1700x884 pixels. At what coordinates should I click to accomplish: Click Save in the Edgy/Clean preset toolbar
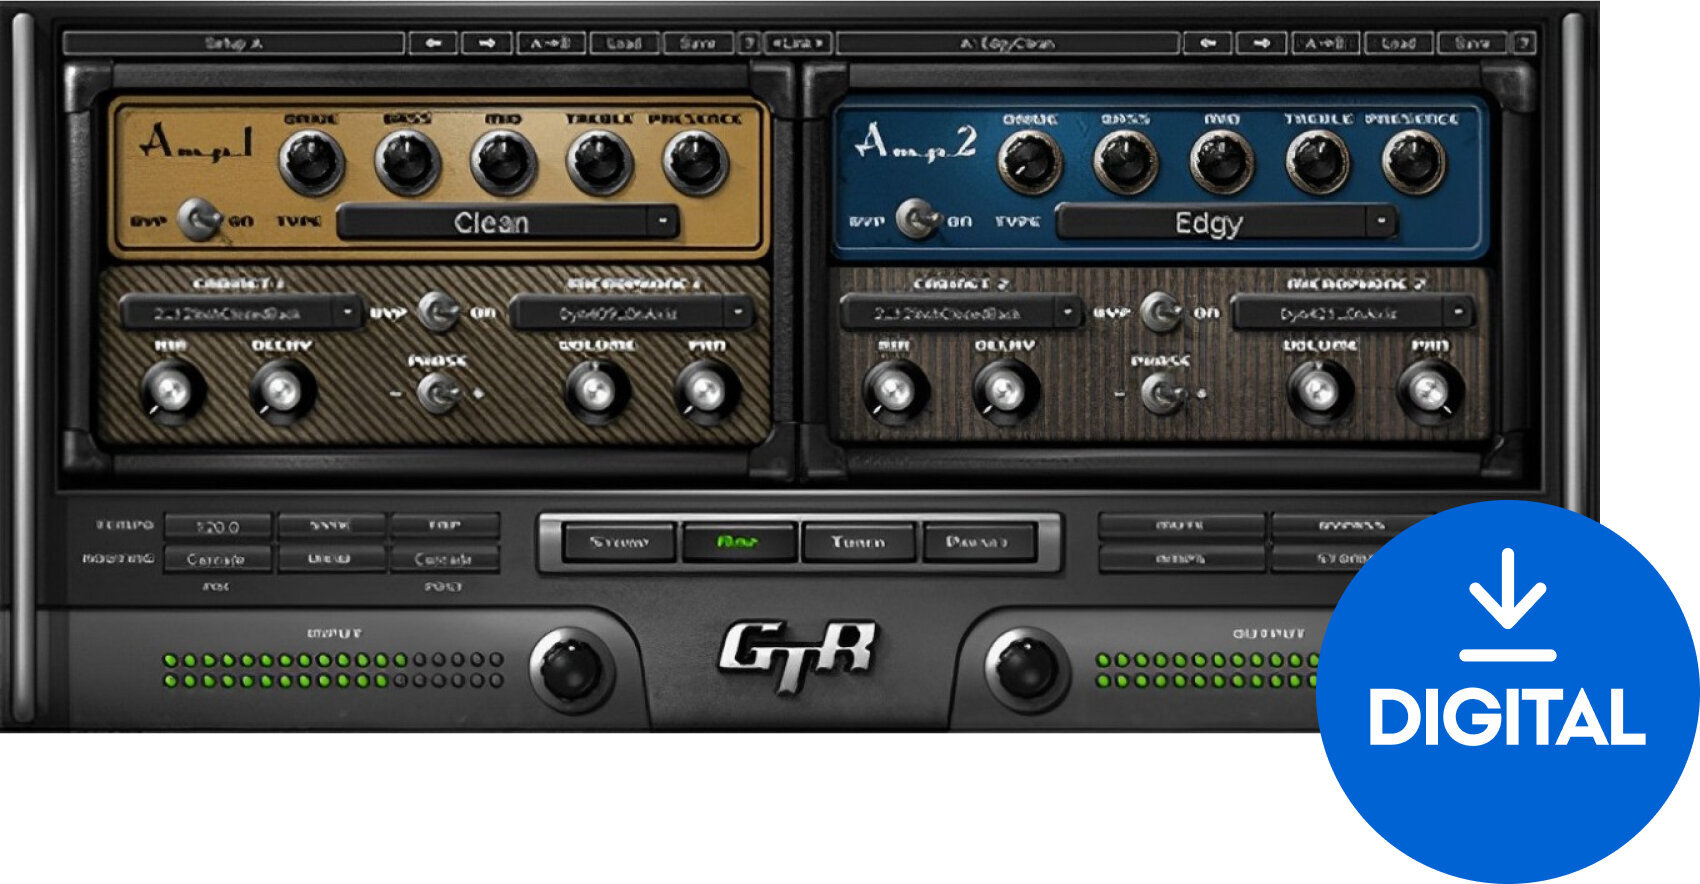click(1472, 43)
